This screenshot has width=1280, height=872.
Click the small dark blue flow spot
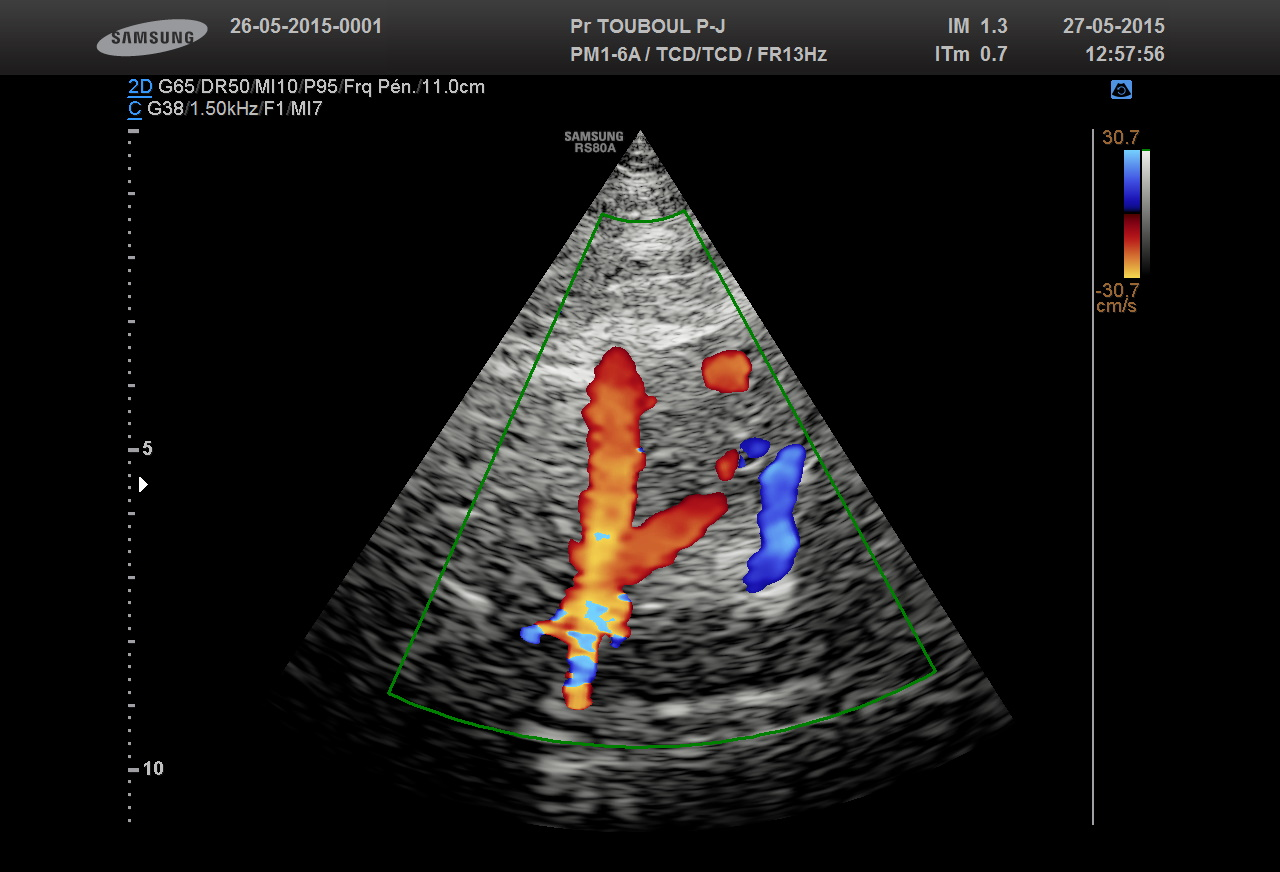[x=753, y=446]
